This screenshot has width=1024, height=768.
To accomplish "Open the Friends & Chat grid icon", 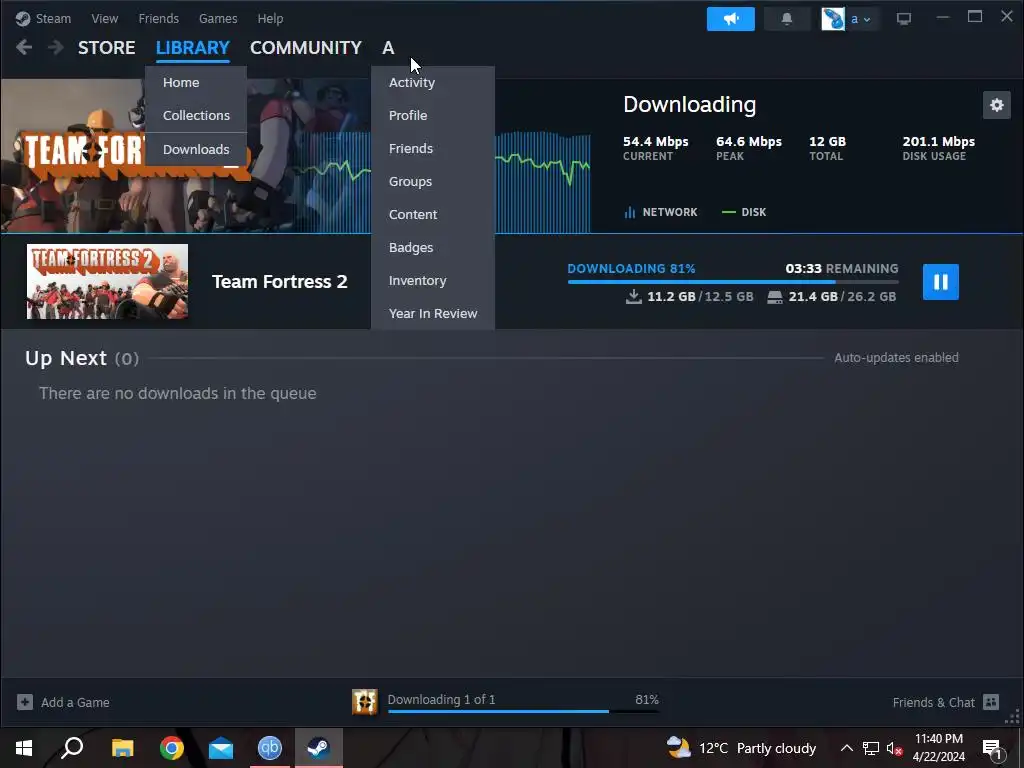I will click(x=991, y=702).
